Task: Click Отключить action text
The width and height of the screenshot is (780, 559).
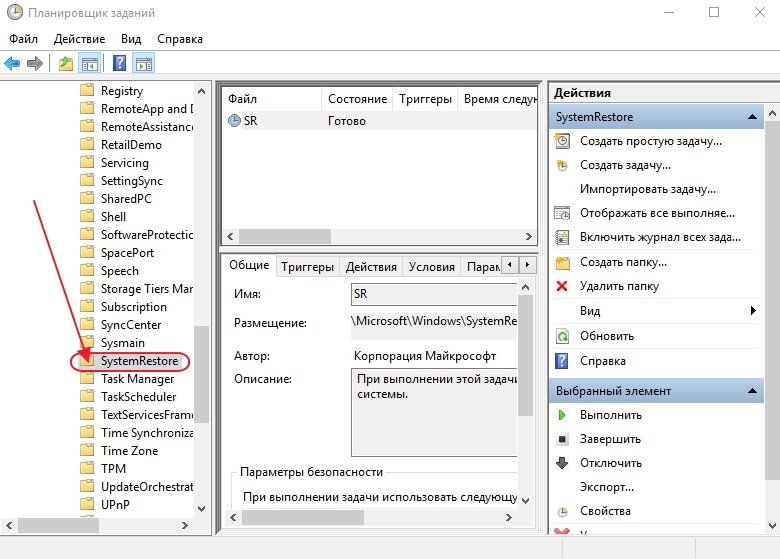Action: click(x=610, y=463)
